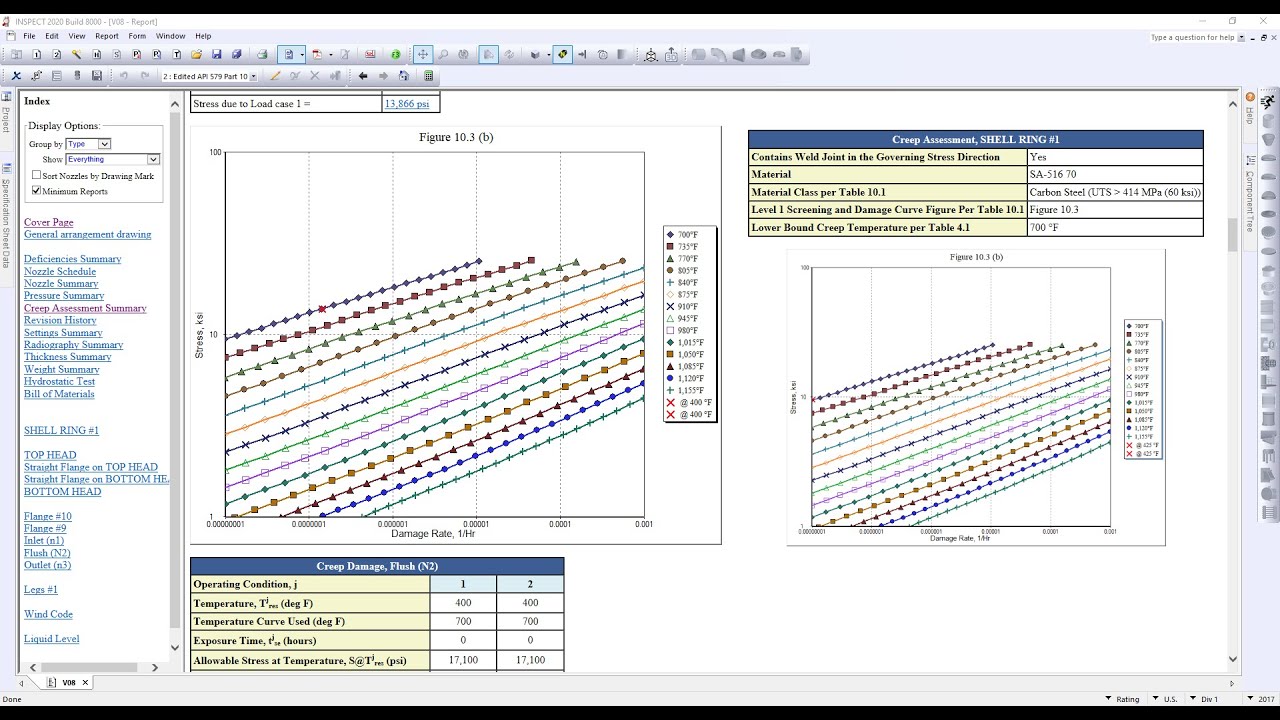
Task: Click the 3D export icon
Action: (671, 54)
